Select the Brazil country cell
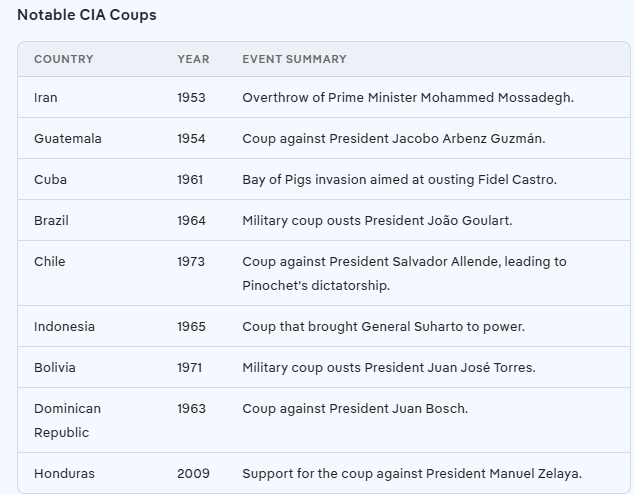The width and height of the screenshot is (634, 494). 51,220
